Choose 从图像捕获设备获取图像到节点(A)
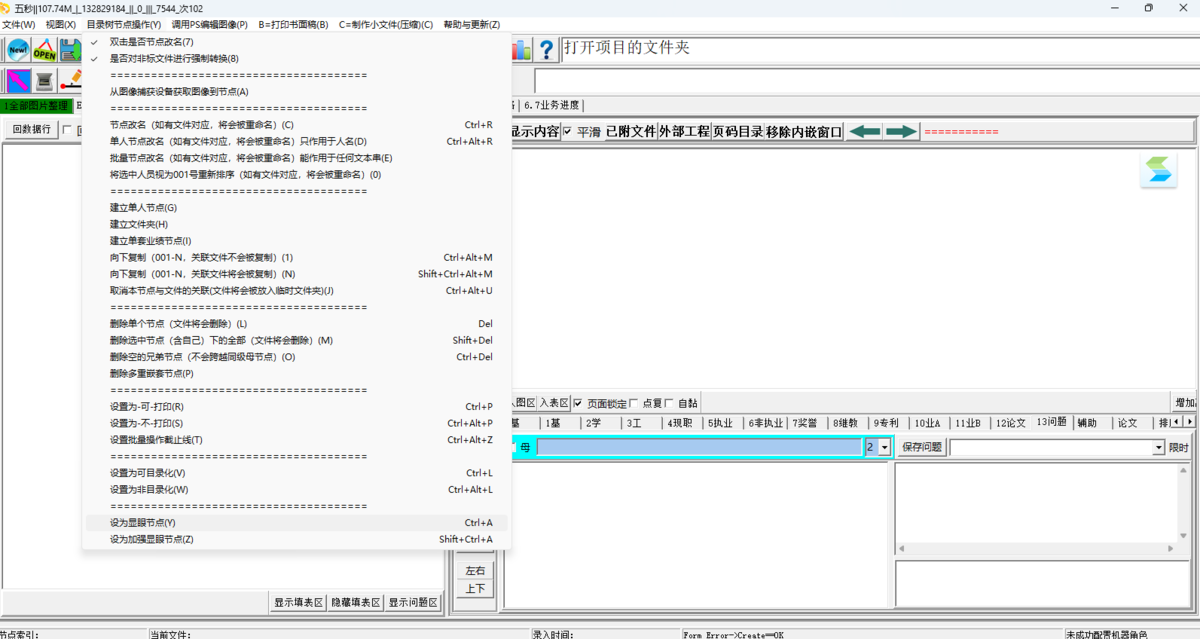This screenshot has width=1200, height=639. [x=297, y=92]
